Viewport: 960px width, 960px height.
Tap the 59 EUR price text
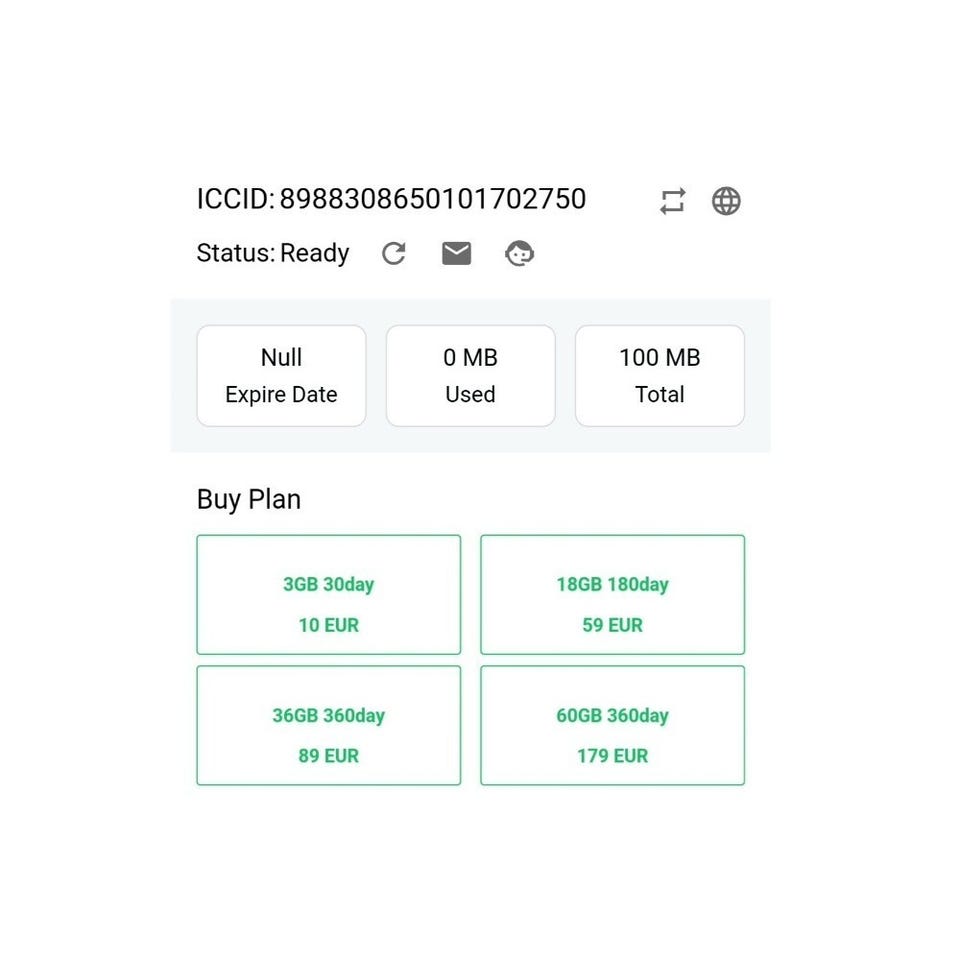tap(613, 625)
